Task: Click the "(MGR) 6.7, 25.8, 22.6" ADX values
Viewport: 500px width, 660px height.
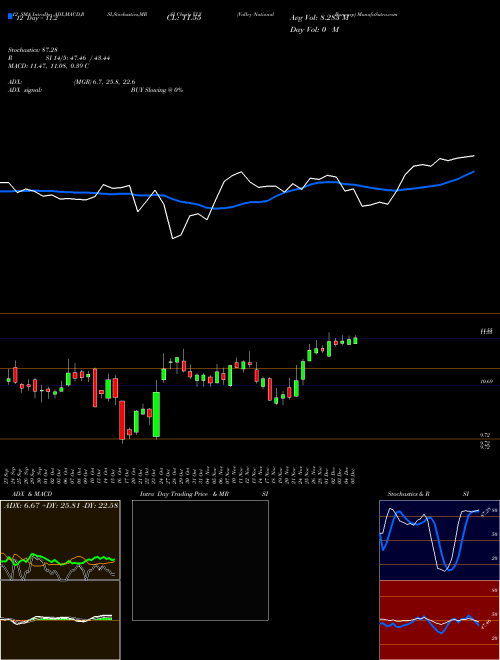Action: point(104,82)
